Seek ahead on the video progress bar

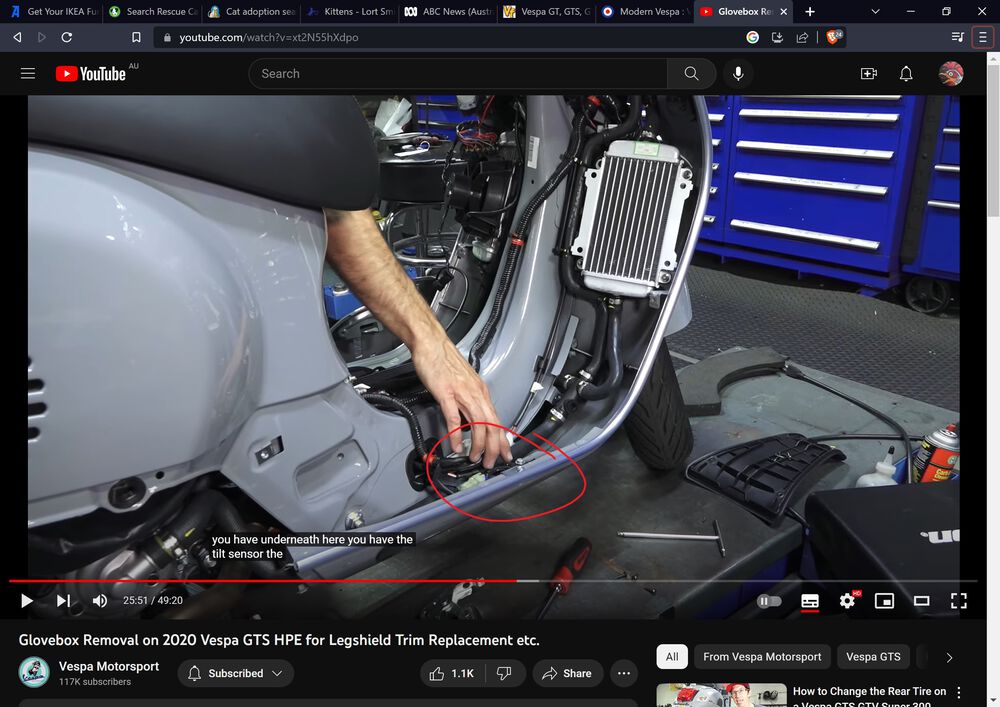pos(700,580)
